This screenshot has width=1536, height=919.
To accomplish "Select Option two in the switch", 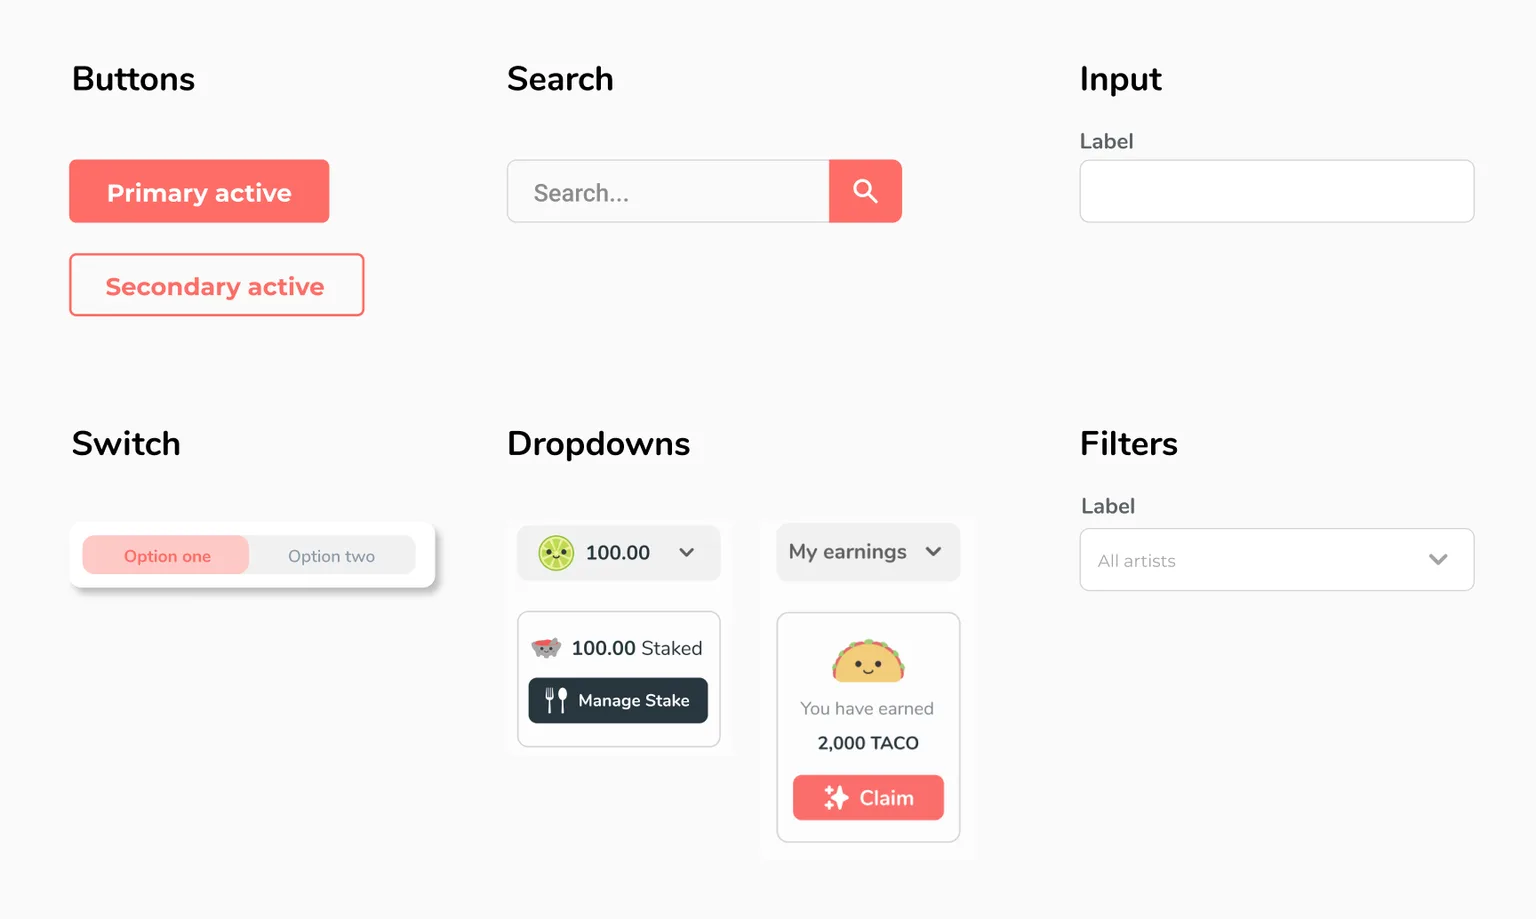I will pos(332,555).
